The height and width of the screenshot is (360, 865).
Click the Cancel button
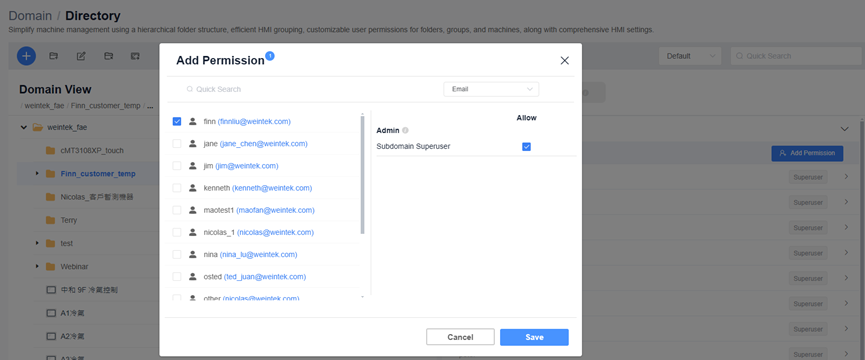[460, 337]
